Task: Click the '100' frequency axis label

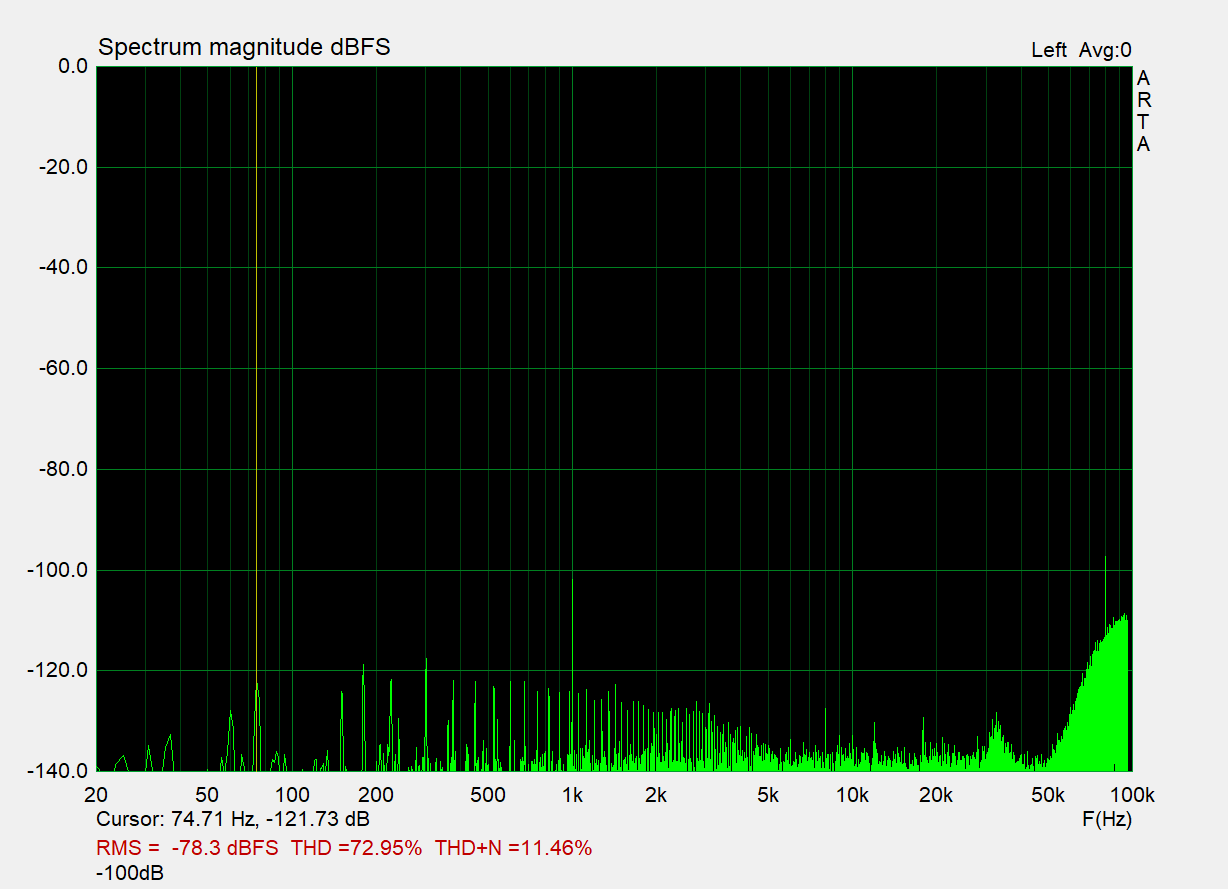Action: click(292, 796)
